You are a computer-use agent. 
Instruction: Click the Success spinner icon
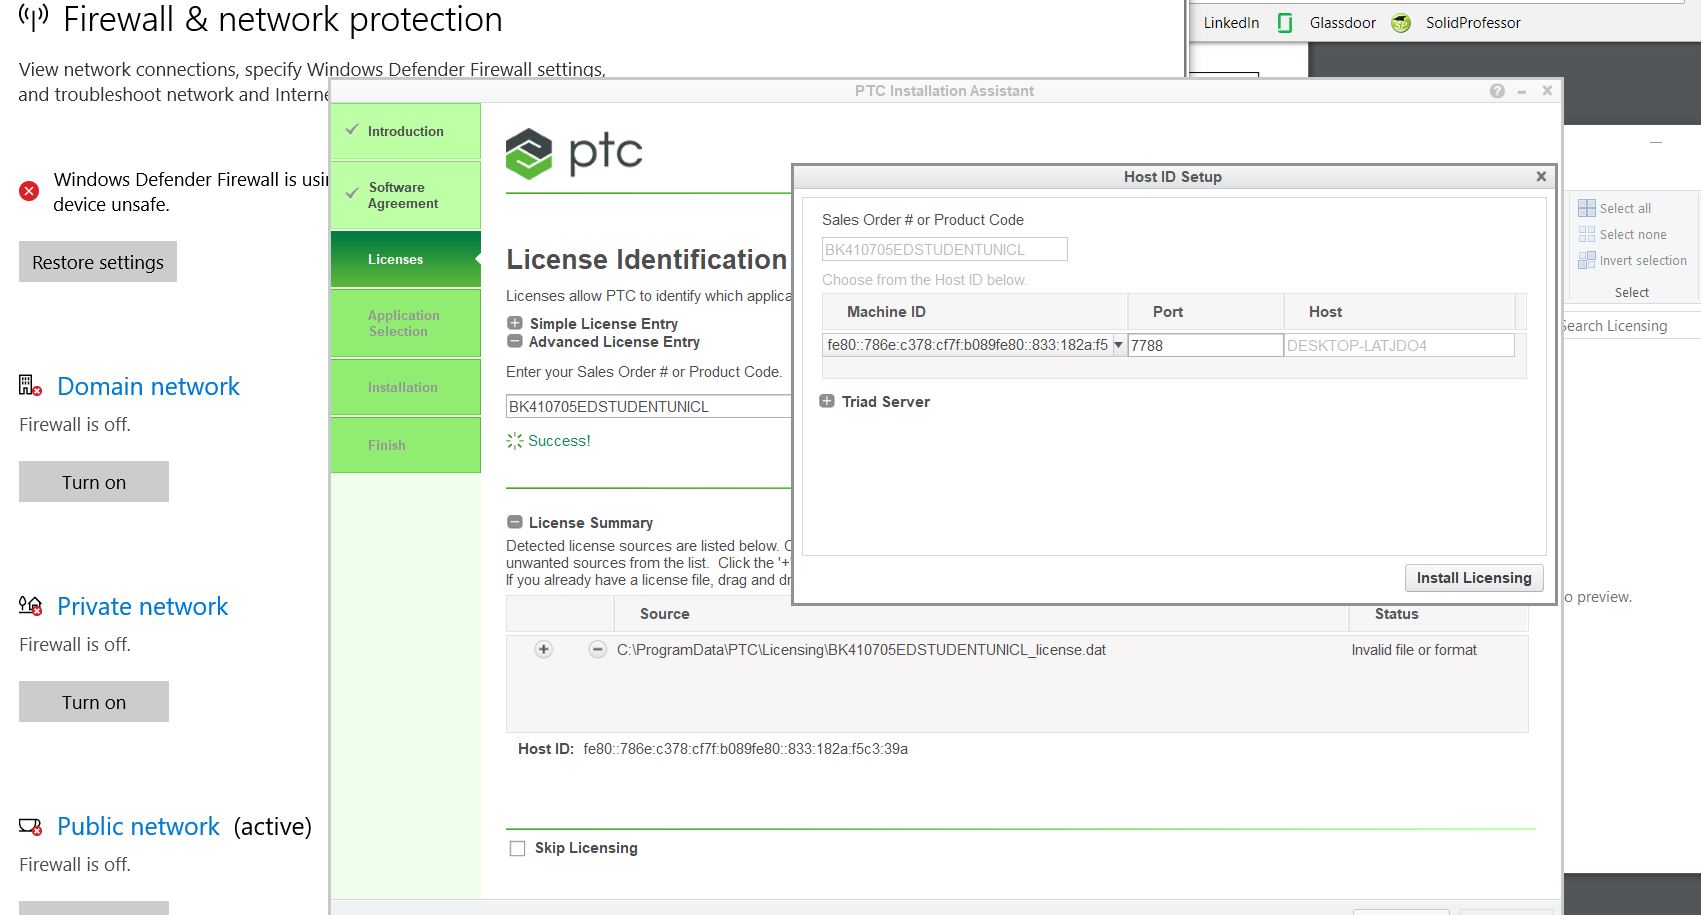(515, 441)
